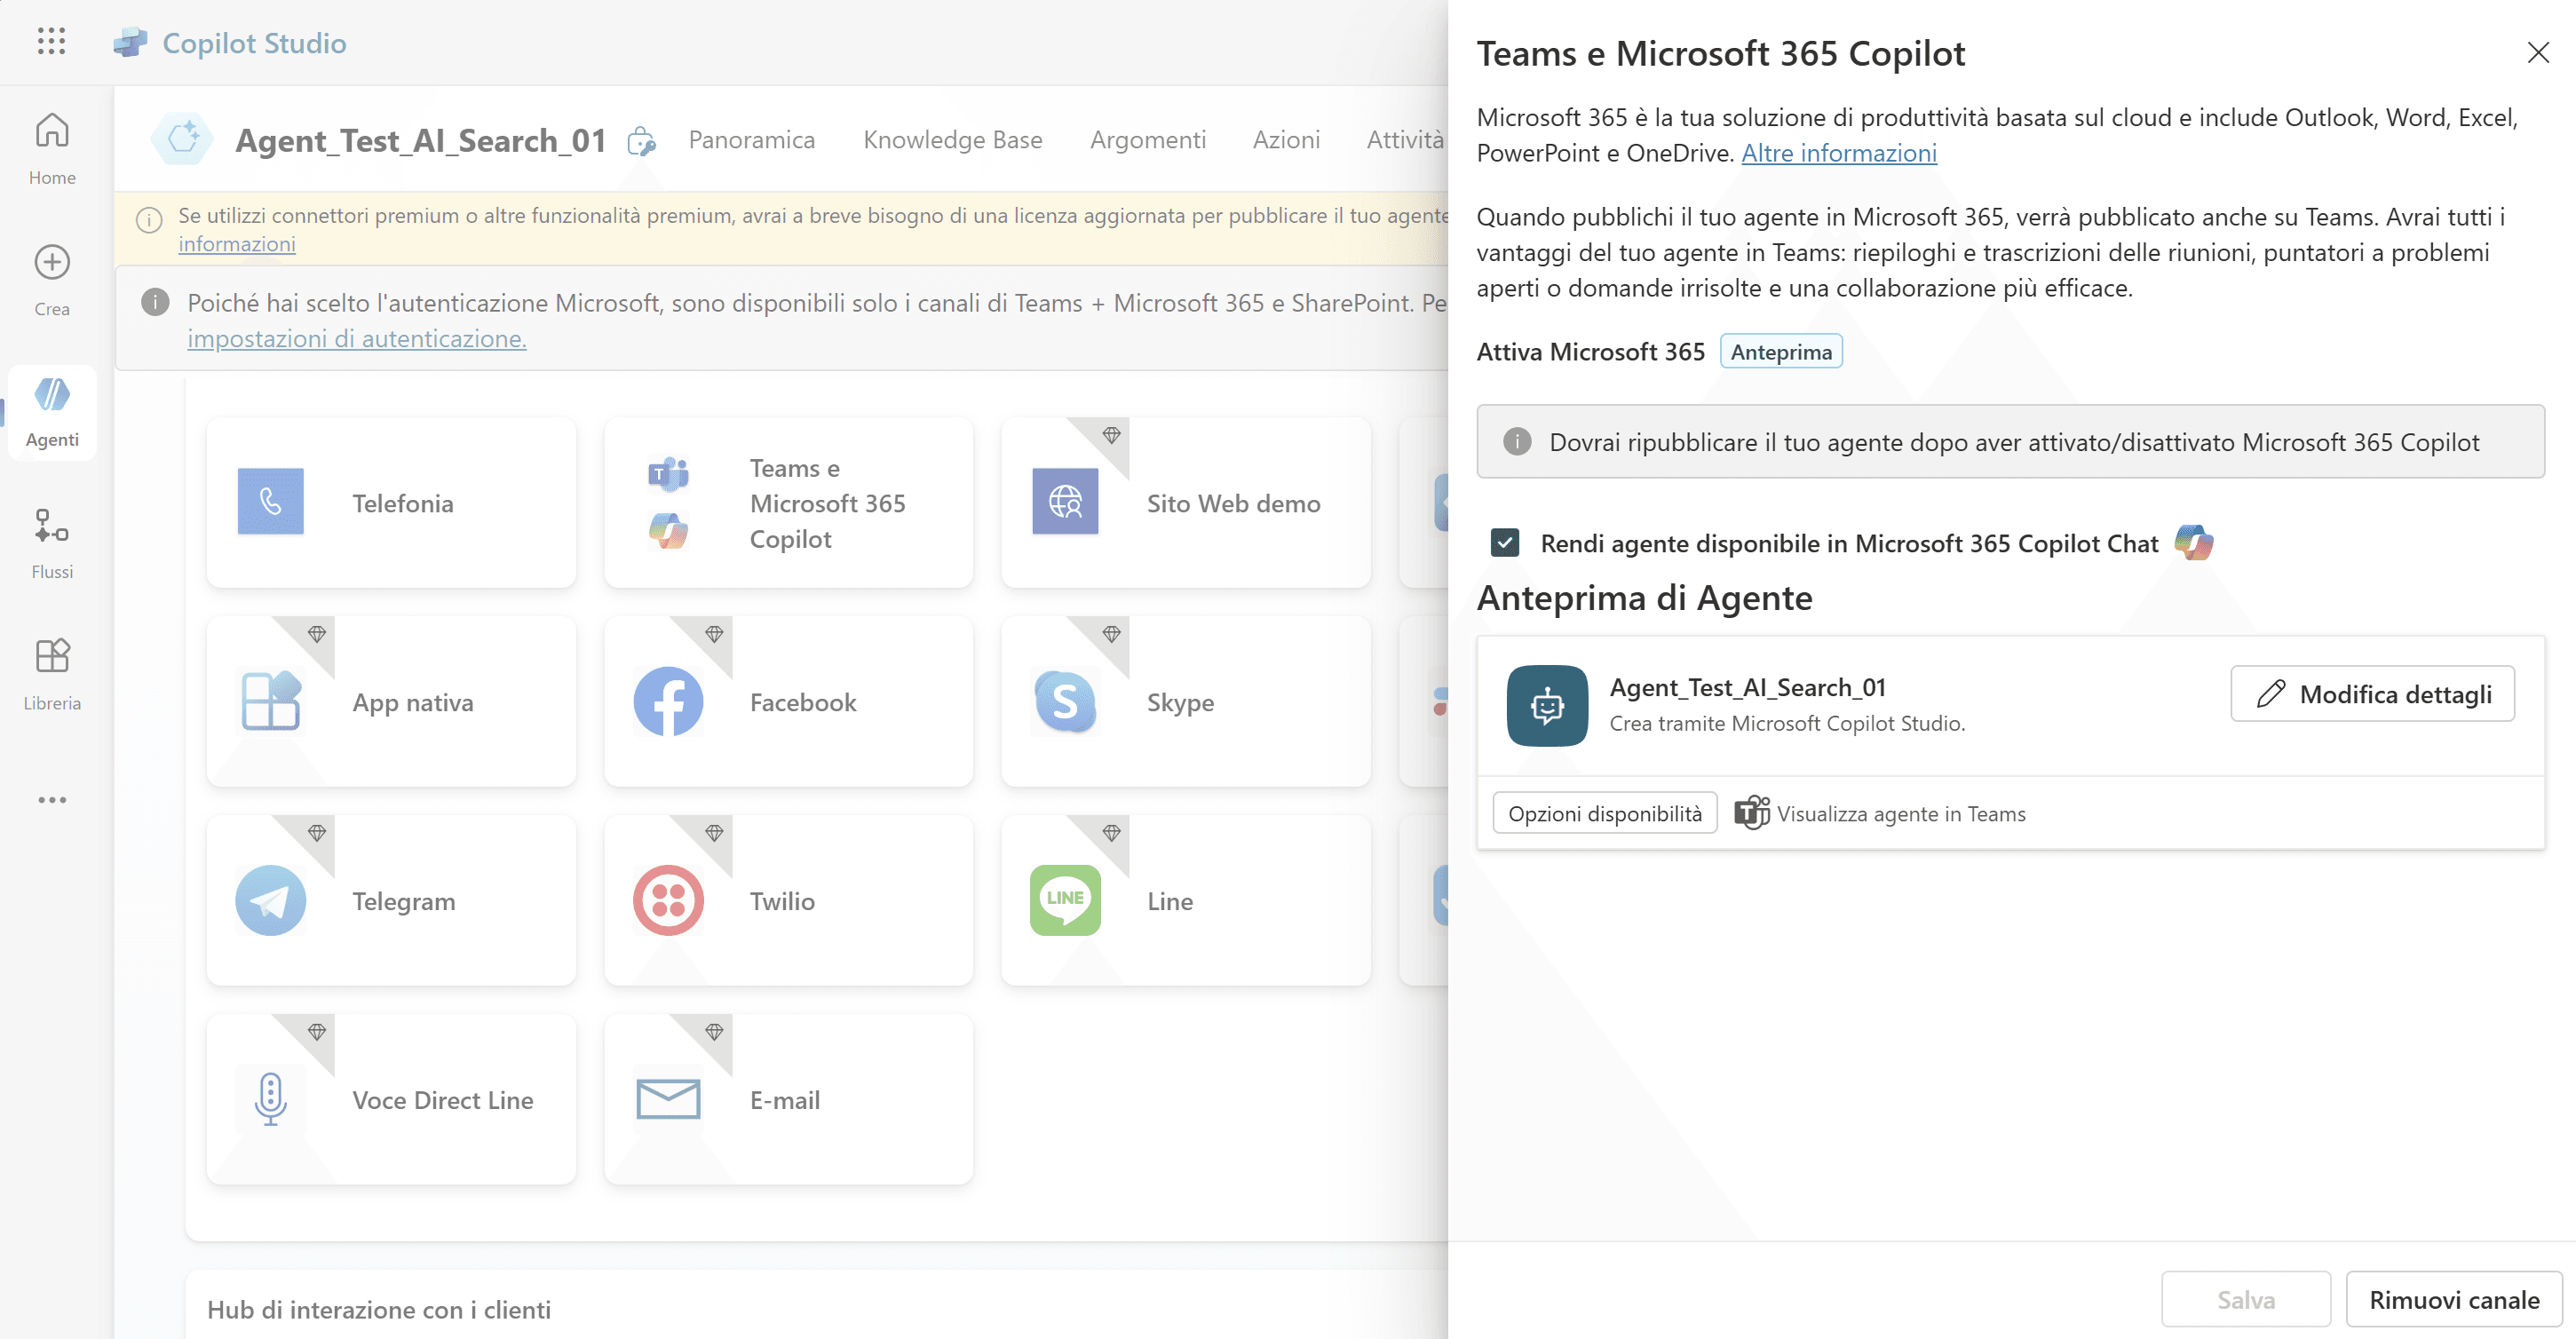Close the Teams e Microsoft 365 Copilot panel
This screenshot has height=1339, width=2576.
tap(2537, 53)
